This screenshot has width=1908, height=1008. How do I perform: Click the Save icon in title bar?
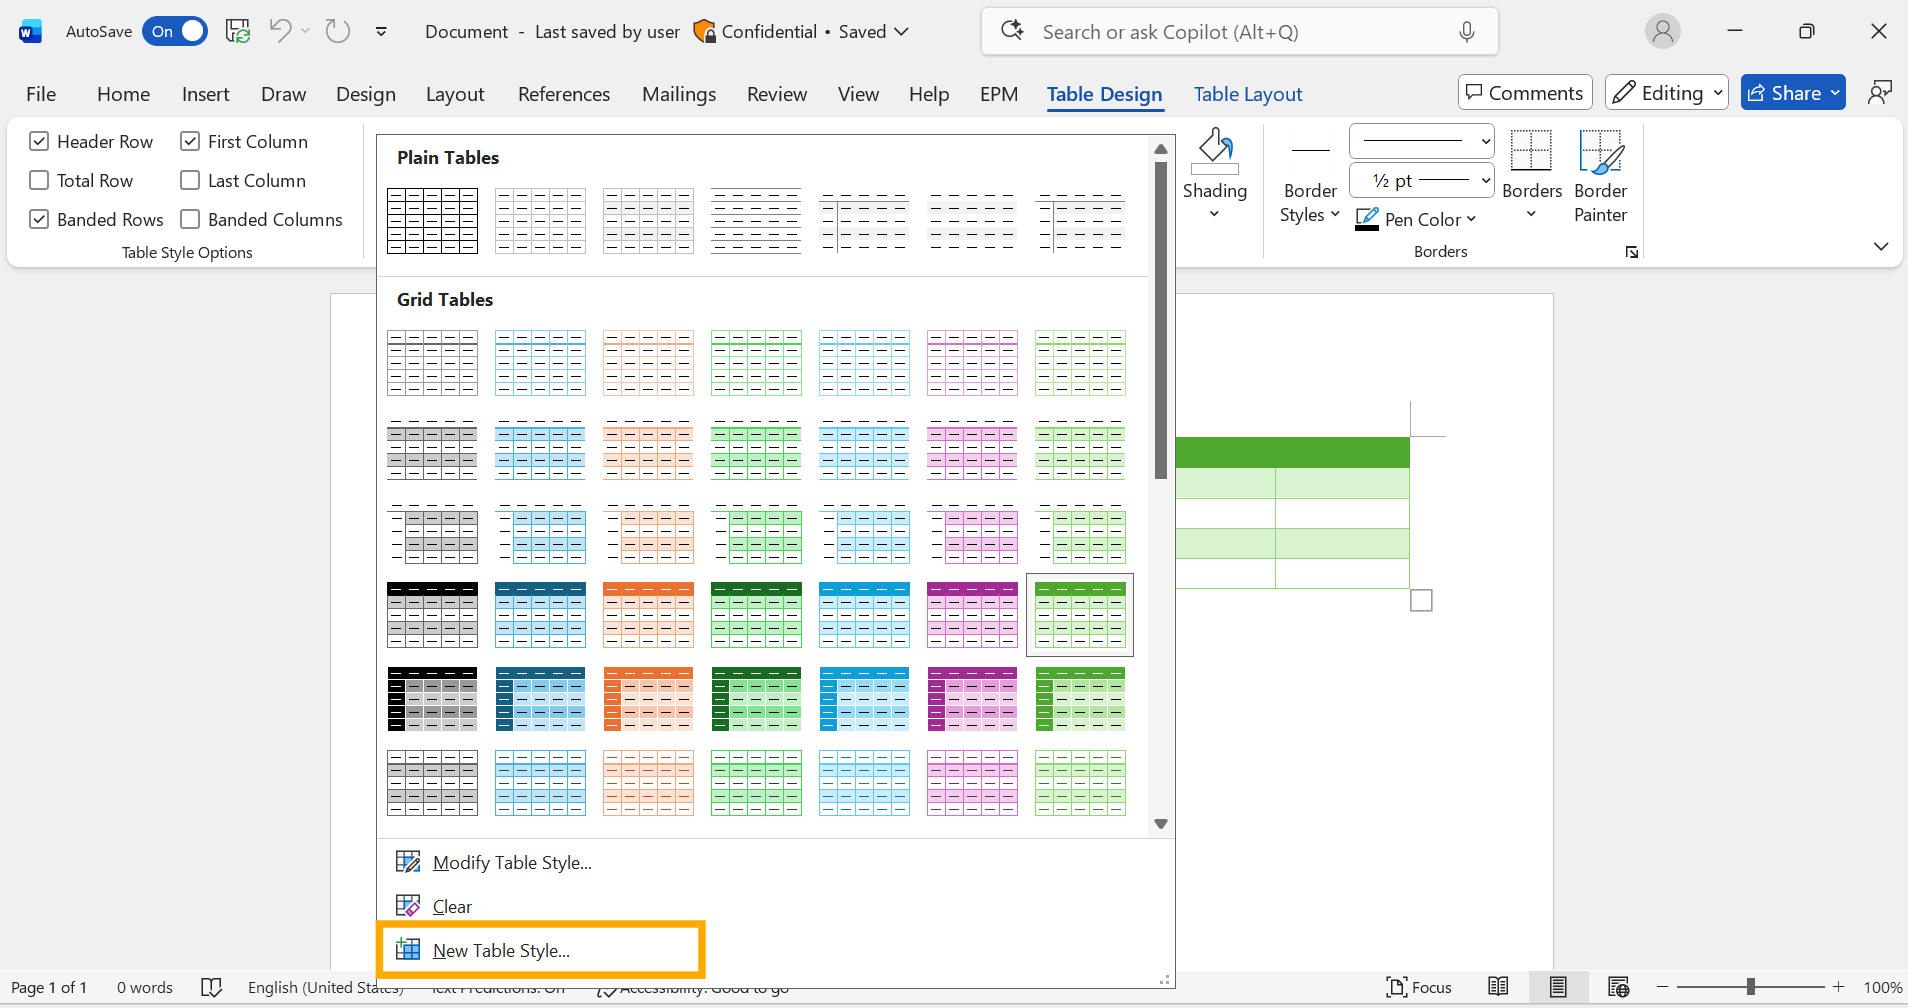coord(238,31)
